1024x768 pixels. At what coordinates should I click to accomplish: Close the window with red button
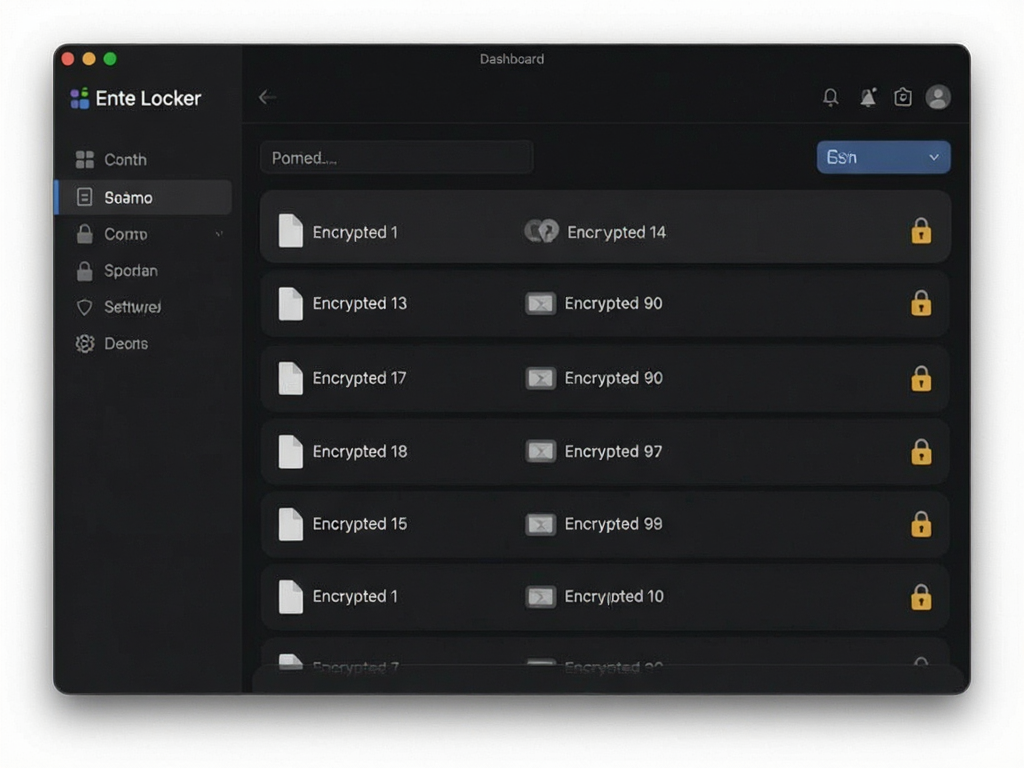[x=68, y=59]
